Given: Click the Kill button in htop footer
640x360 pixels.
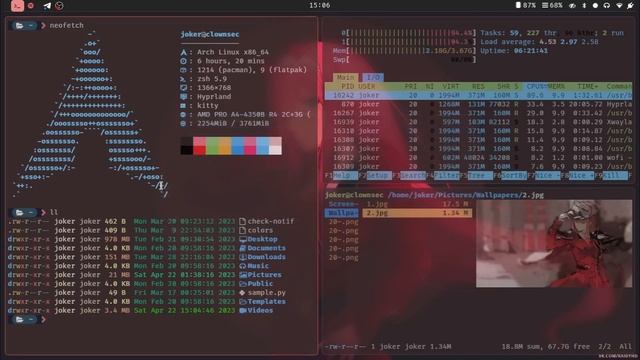Looking at the screenshot, I should 615,176.
